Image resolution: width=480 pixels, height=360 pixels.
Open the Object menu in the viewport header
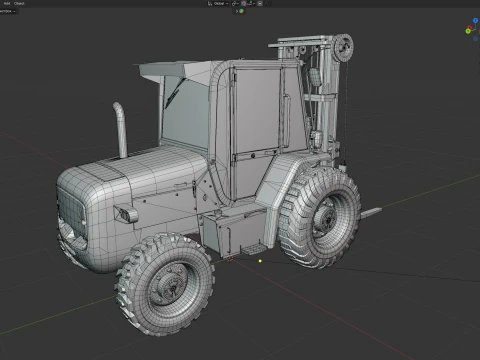tap(19, 3)
